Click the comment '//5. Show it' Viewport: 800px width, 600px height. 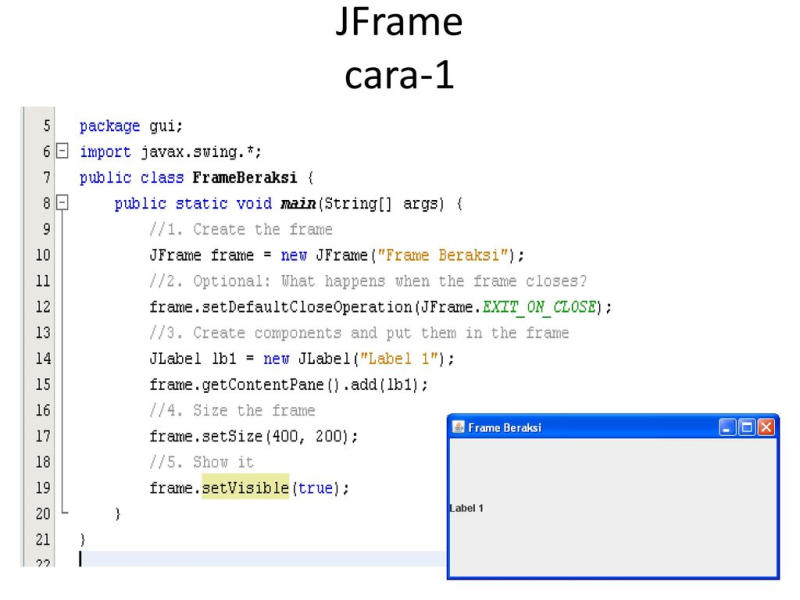pos(202,462)
